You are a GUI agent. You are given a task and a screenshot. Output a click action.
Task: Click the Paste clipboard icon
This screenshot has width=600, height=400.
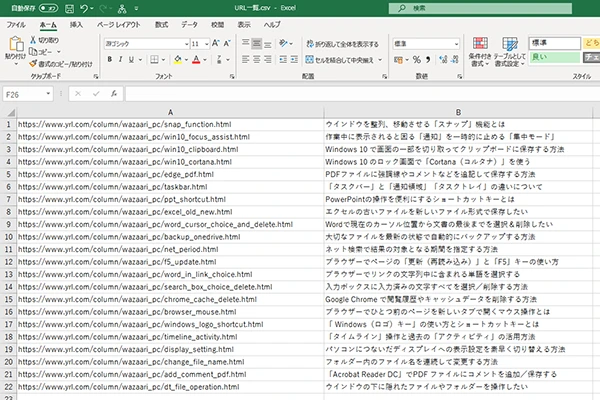(16, 44)
